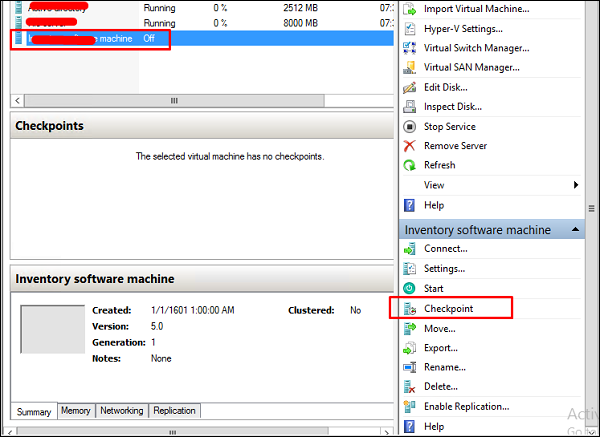Click the green Refresh icon
This screenshot has width=600, height=437.
(409, 165)
